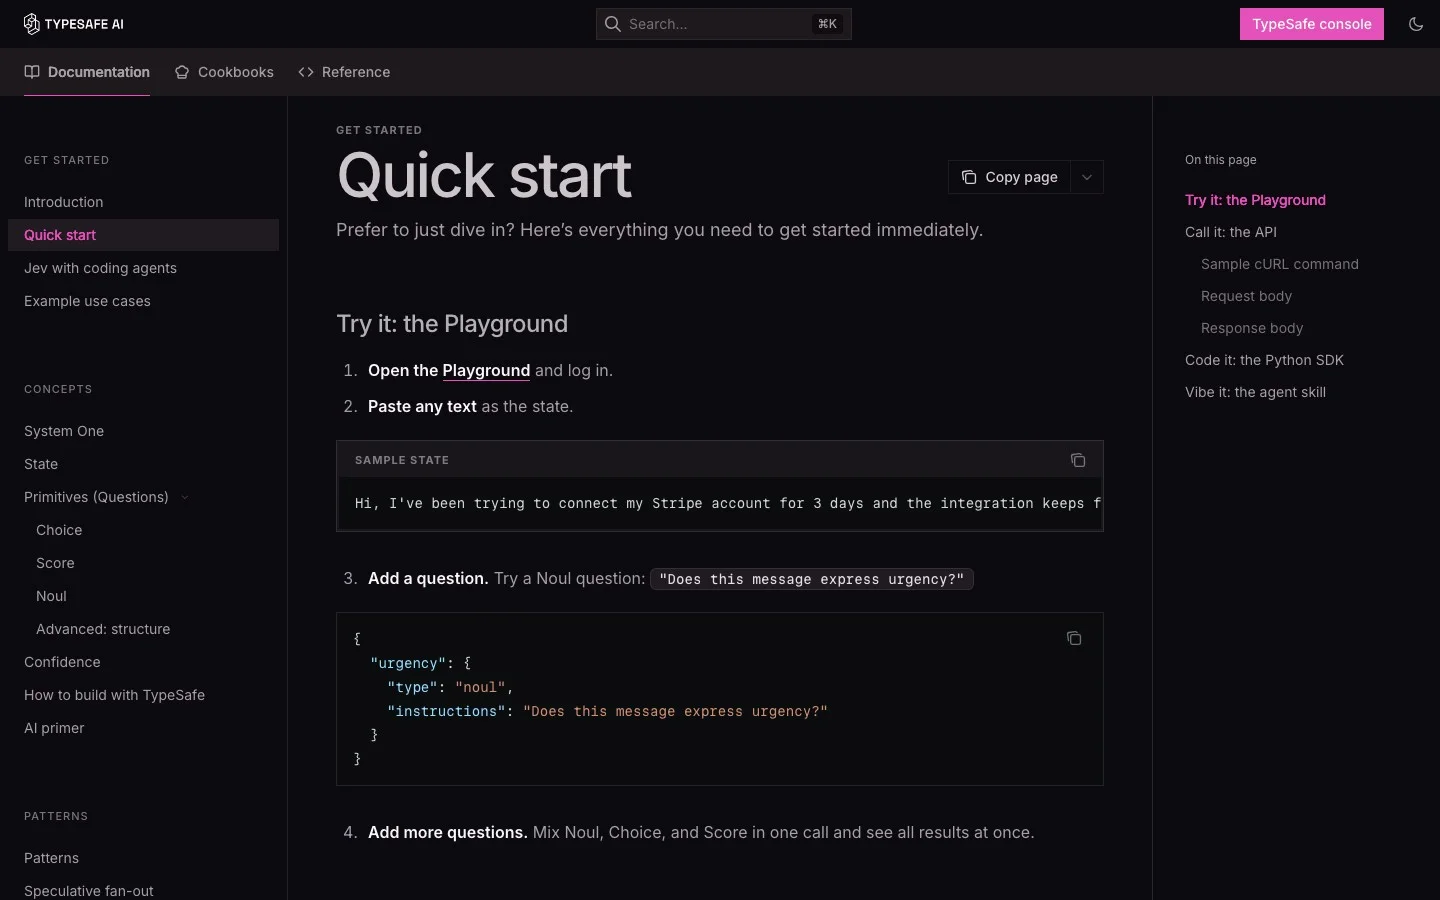This screenshot has width=1440, height=900.
Task: Switch to the Reference tab
Action: 344,72
